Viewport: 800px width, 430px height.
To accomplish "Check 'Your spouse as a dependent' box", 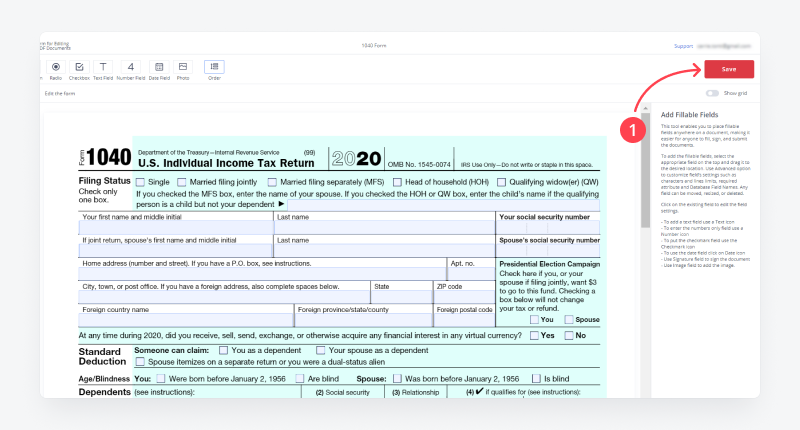I will 320,350.
